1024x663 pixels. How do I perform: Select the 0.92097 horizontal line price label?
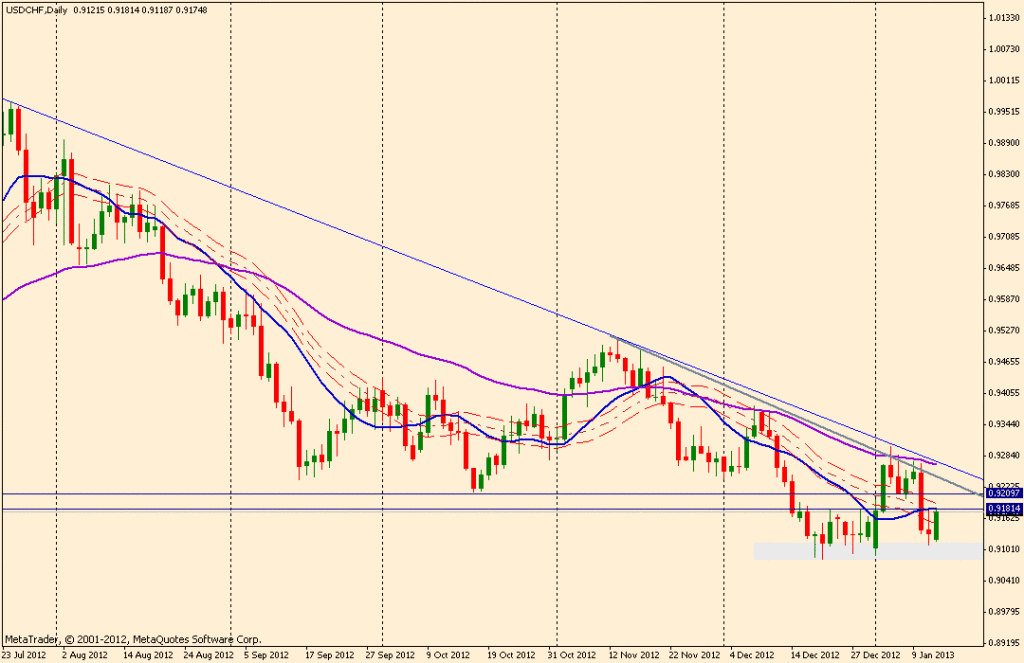(x=1002, y=493)
